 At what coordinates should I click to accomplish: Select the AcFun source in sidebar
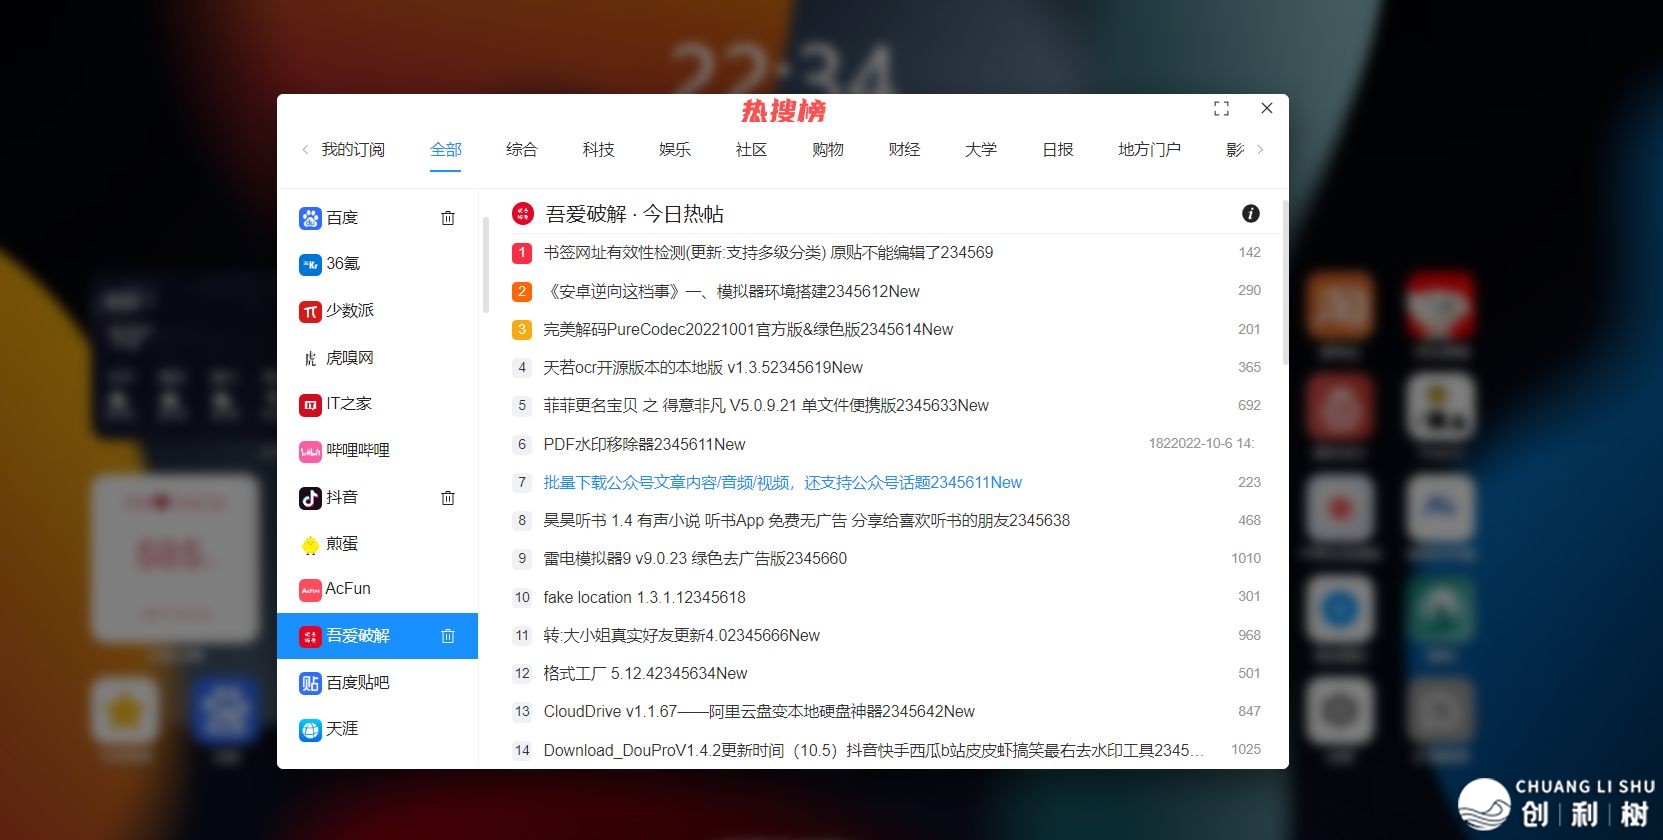(335, 589)
